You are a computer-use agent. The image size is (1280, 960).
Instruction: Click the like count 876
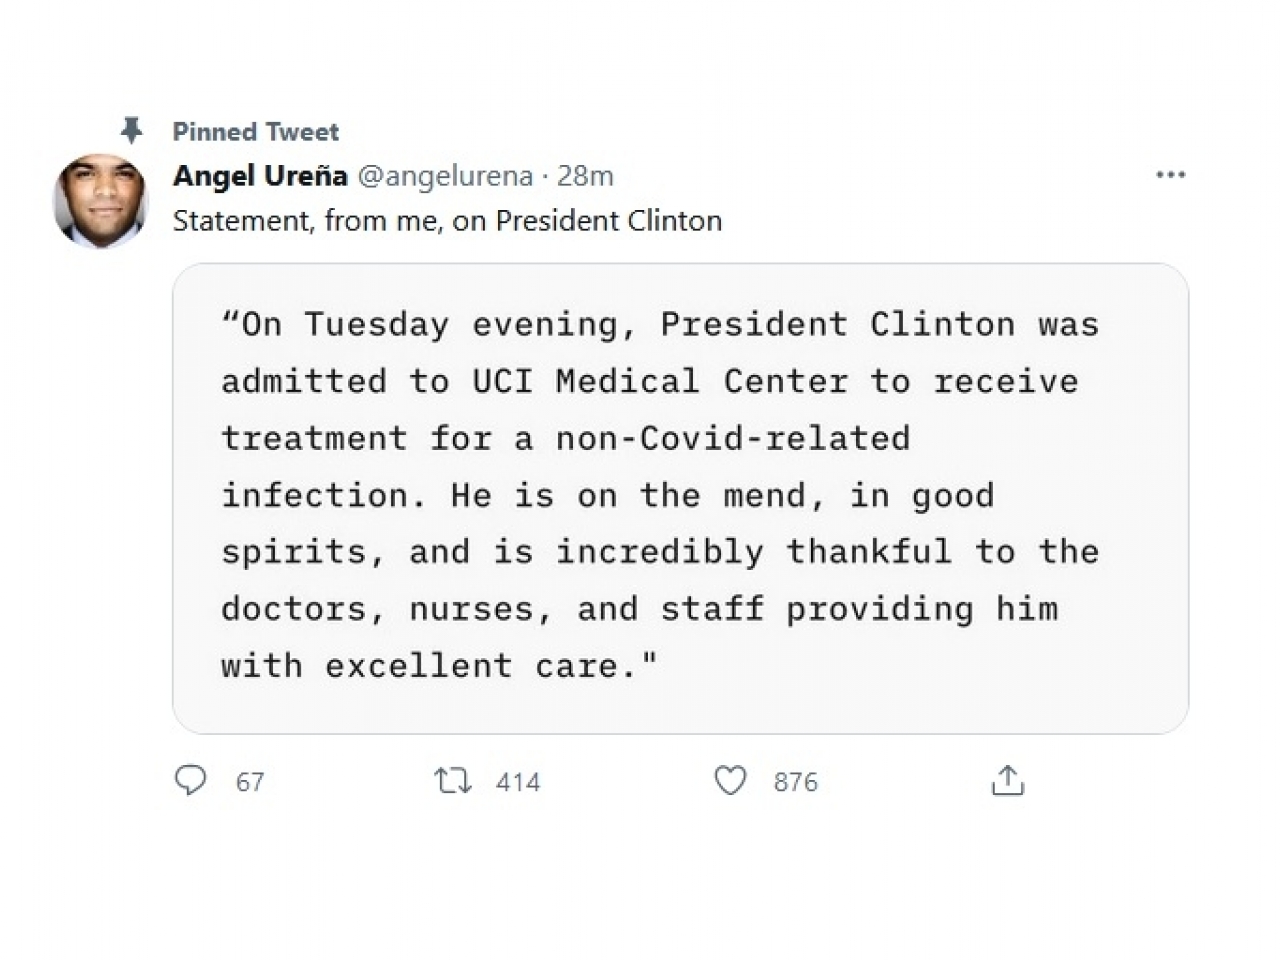point(795,782)
